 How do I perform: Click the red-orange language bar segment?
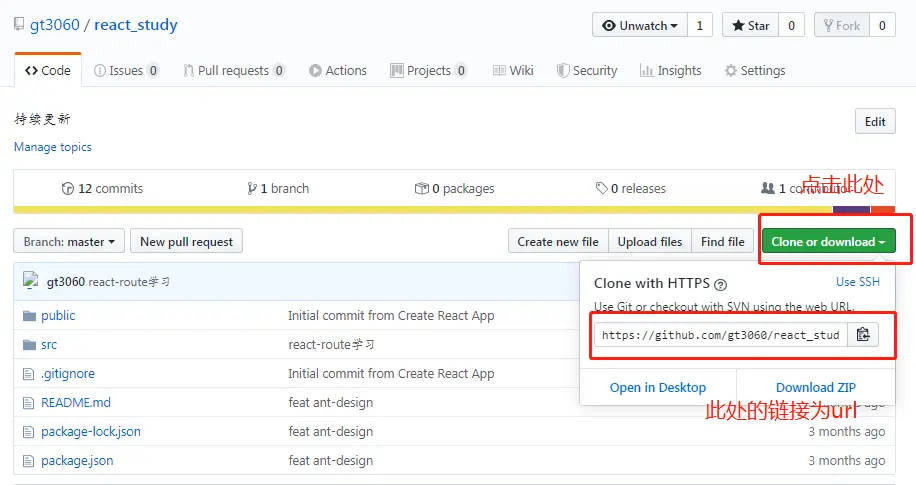point(883,210)
